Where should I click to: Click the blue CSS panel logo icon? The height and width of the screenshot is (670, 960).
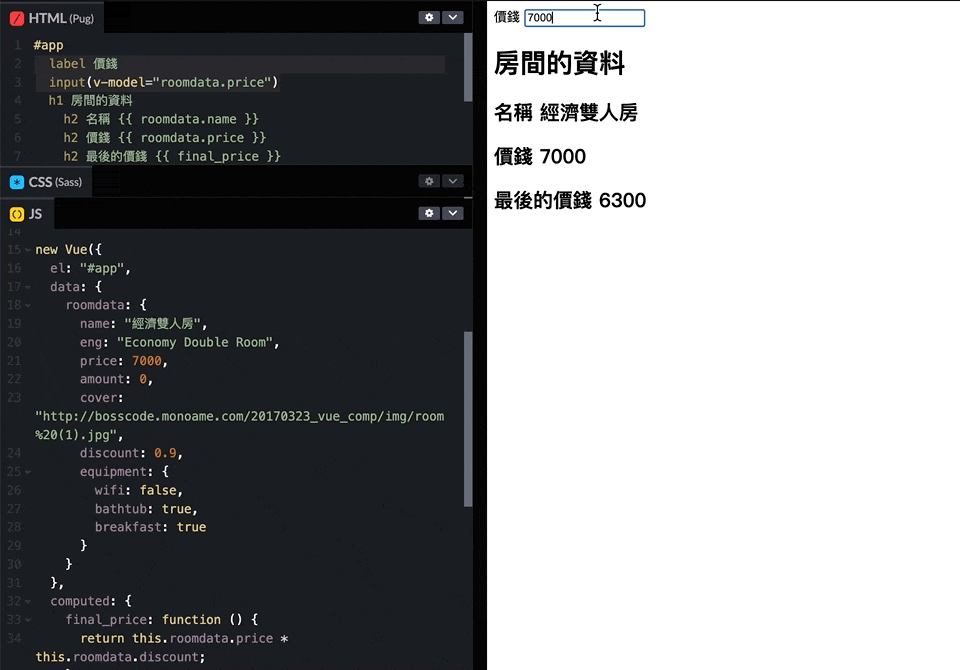coord(17,182)
